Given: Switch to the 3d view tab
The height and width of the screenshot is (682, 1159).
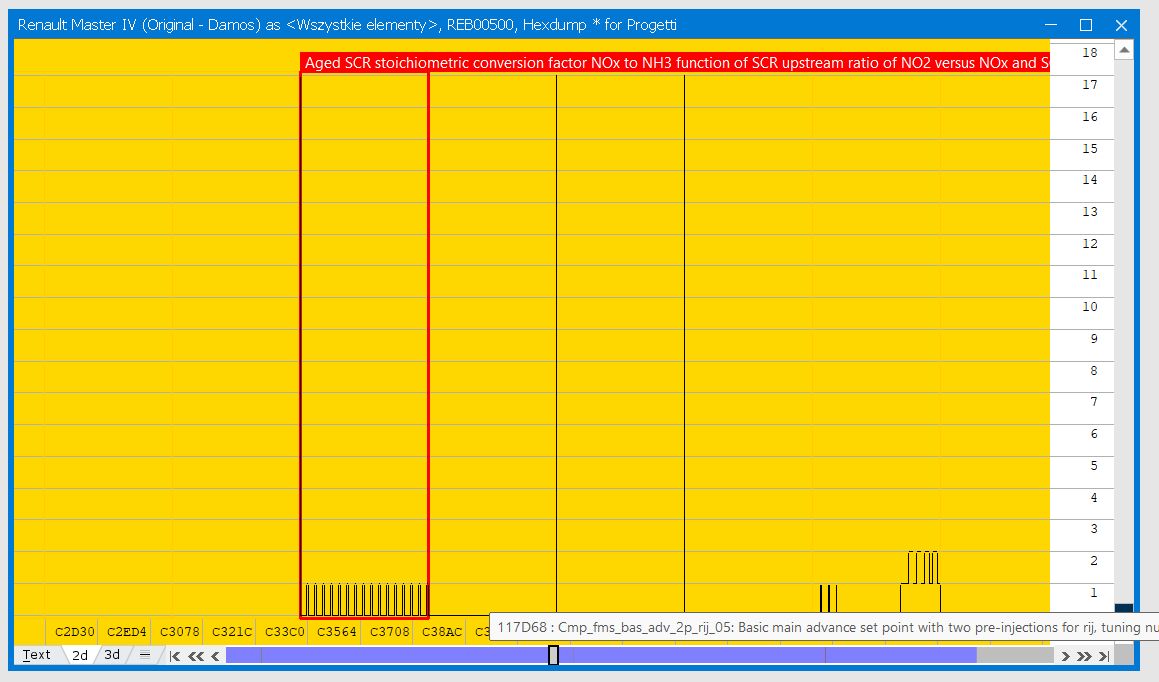Looking at the screenshot, I should pos(112,655).
